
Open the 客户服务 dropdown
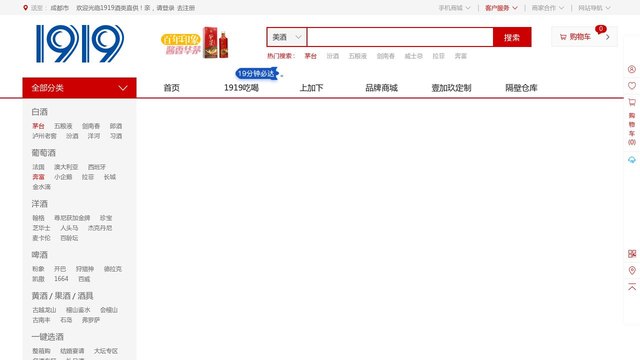[501, 8]
